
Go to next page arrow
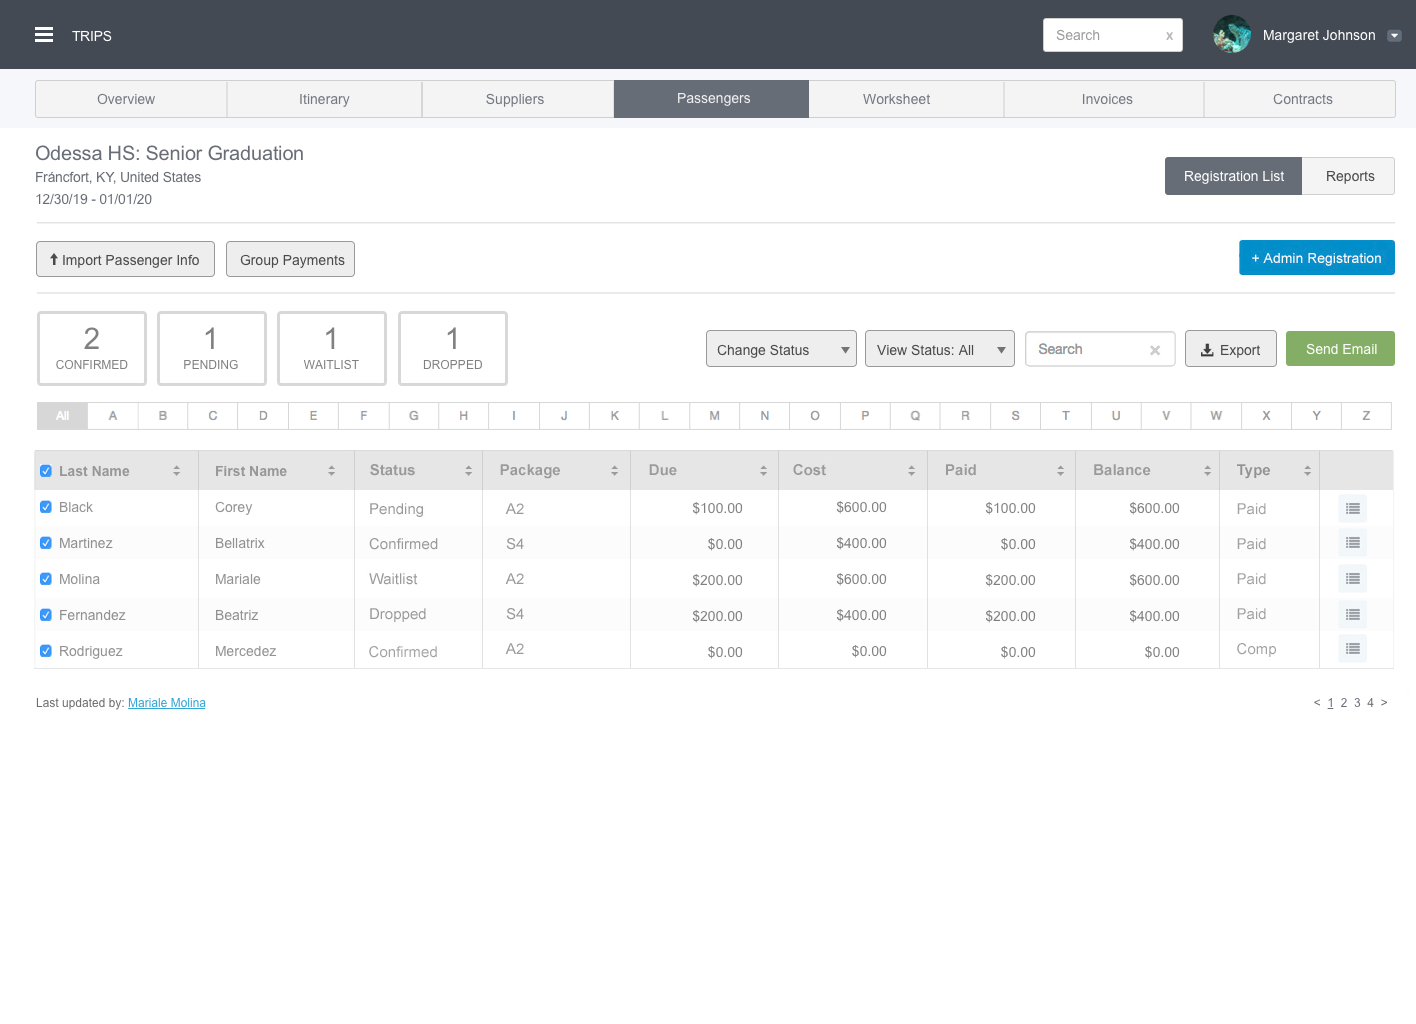[1384, 703]
